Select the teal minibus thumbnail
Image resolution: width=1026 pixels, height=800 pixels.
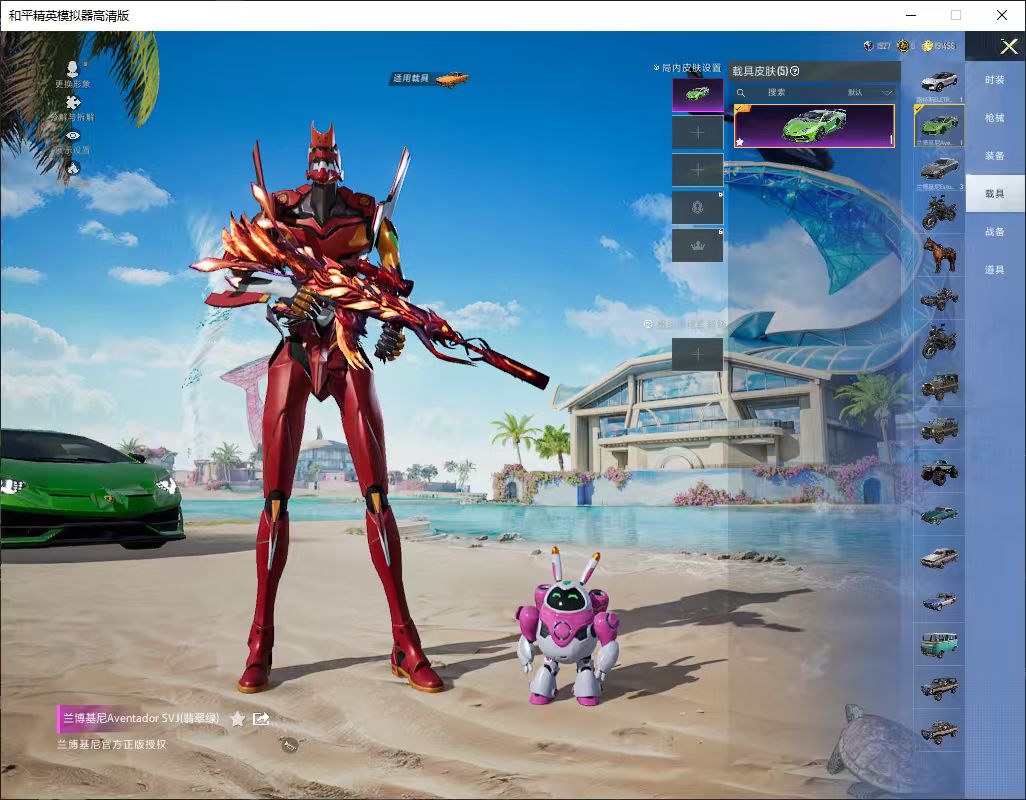coord(940,644)
